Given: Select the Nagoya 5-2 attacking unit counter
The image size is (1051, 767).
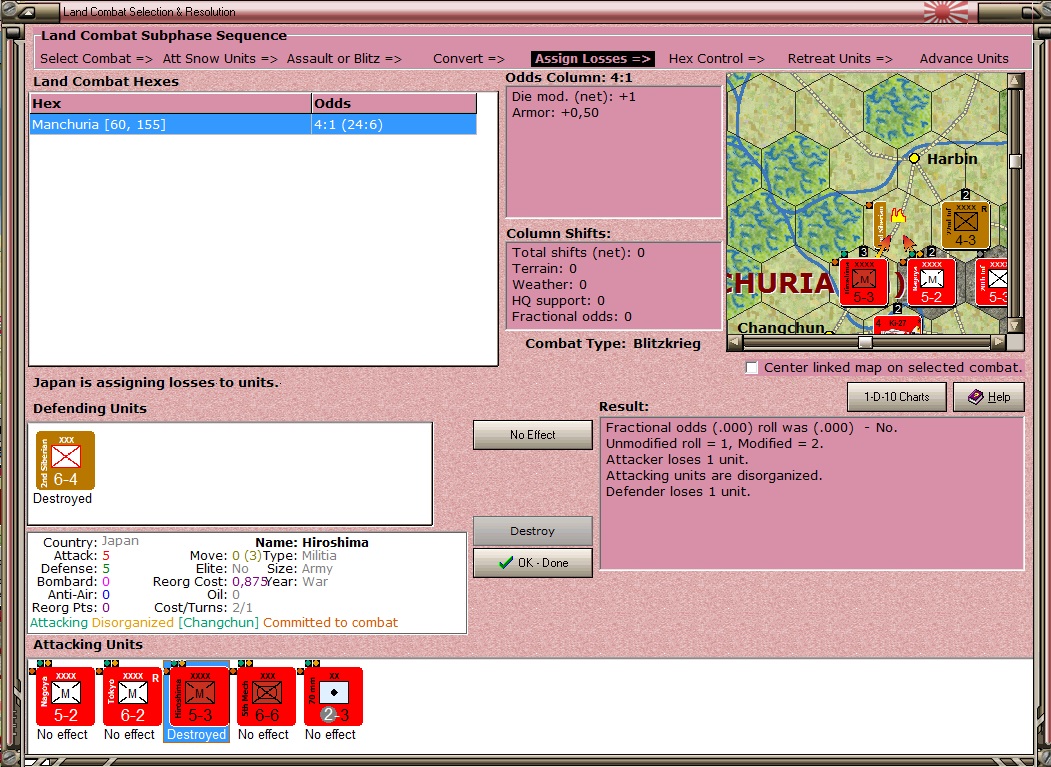Looking at the screenshot, I should [65, 696].
